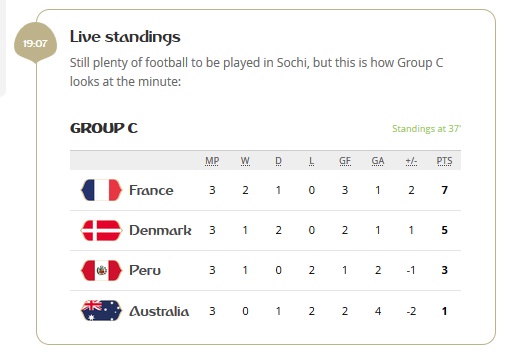Click the GF column header

(345, 161)
